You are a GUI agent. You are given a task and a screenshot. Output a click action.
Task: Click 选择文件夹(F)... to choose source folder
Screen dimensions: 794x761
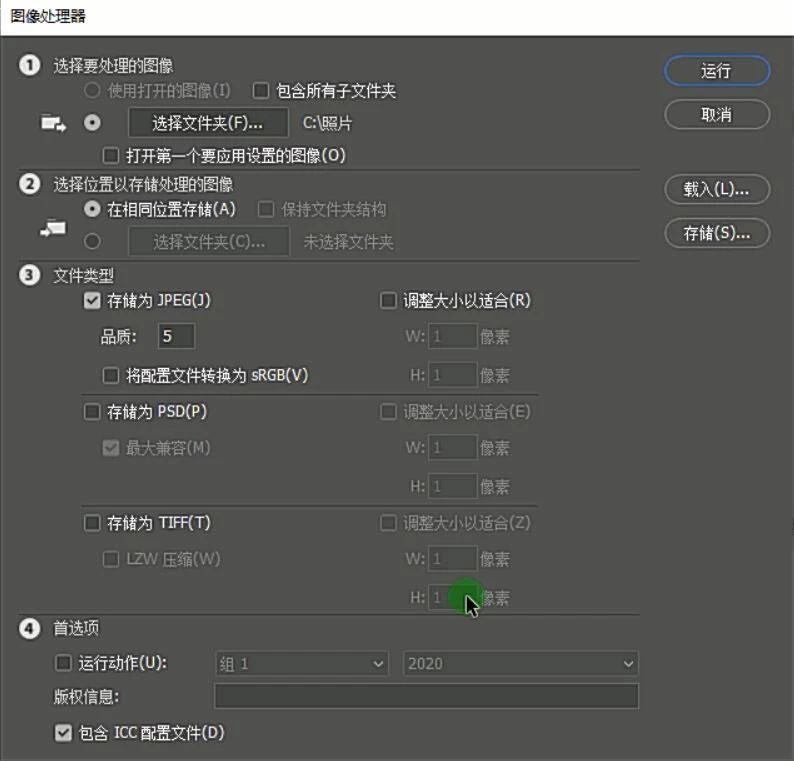click(209, 123)
